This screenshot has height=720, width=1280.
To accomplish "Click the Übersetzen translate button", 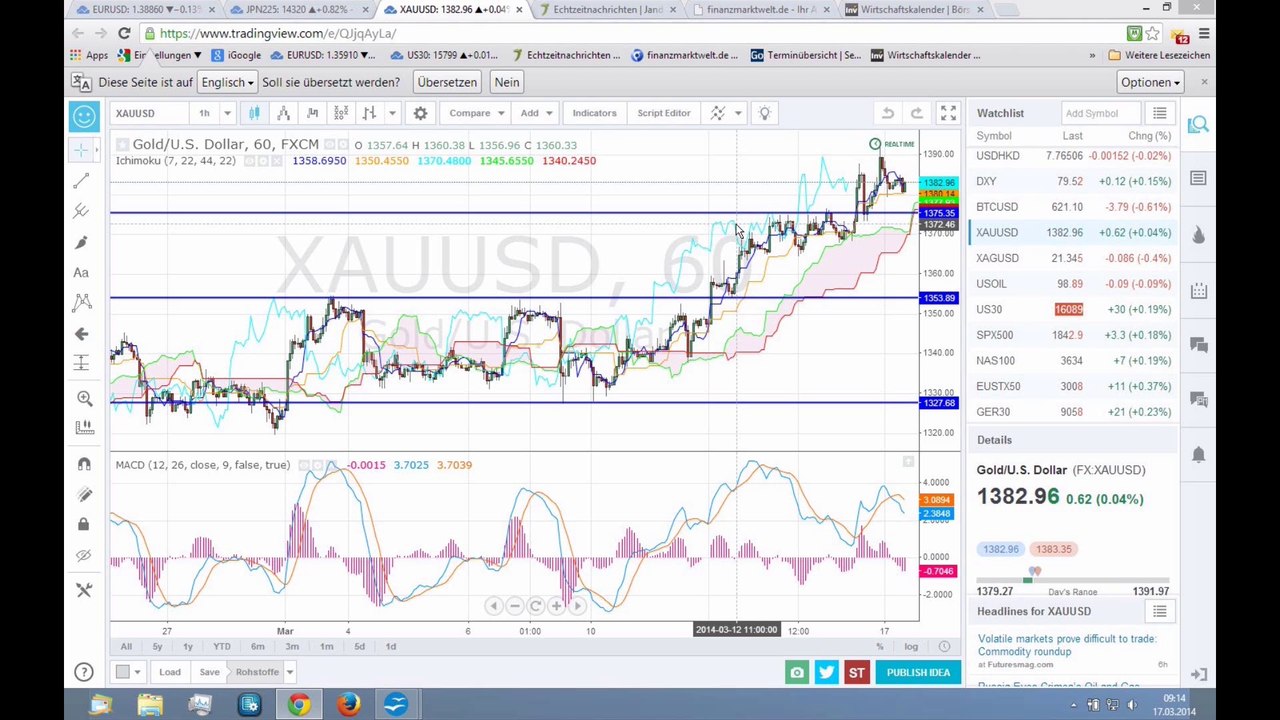I will [x=447, y=82].
